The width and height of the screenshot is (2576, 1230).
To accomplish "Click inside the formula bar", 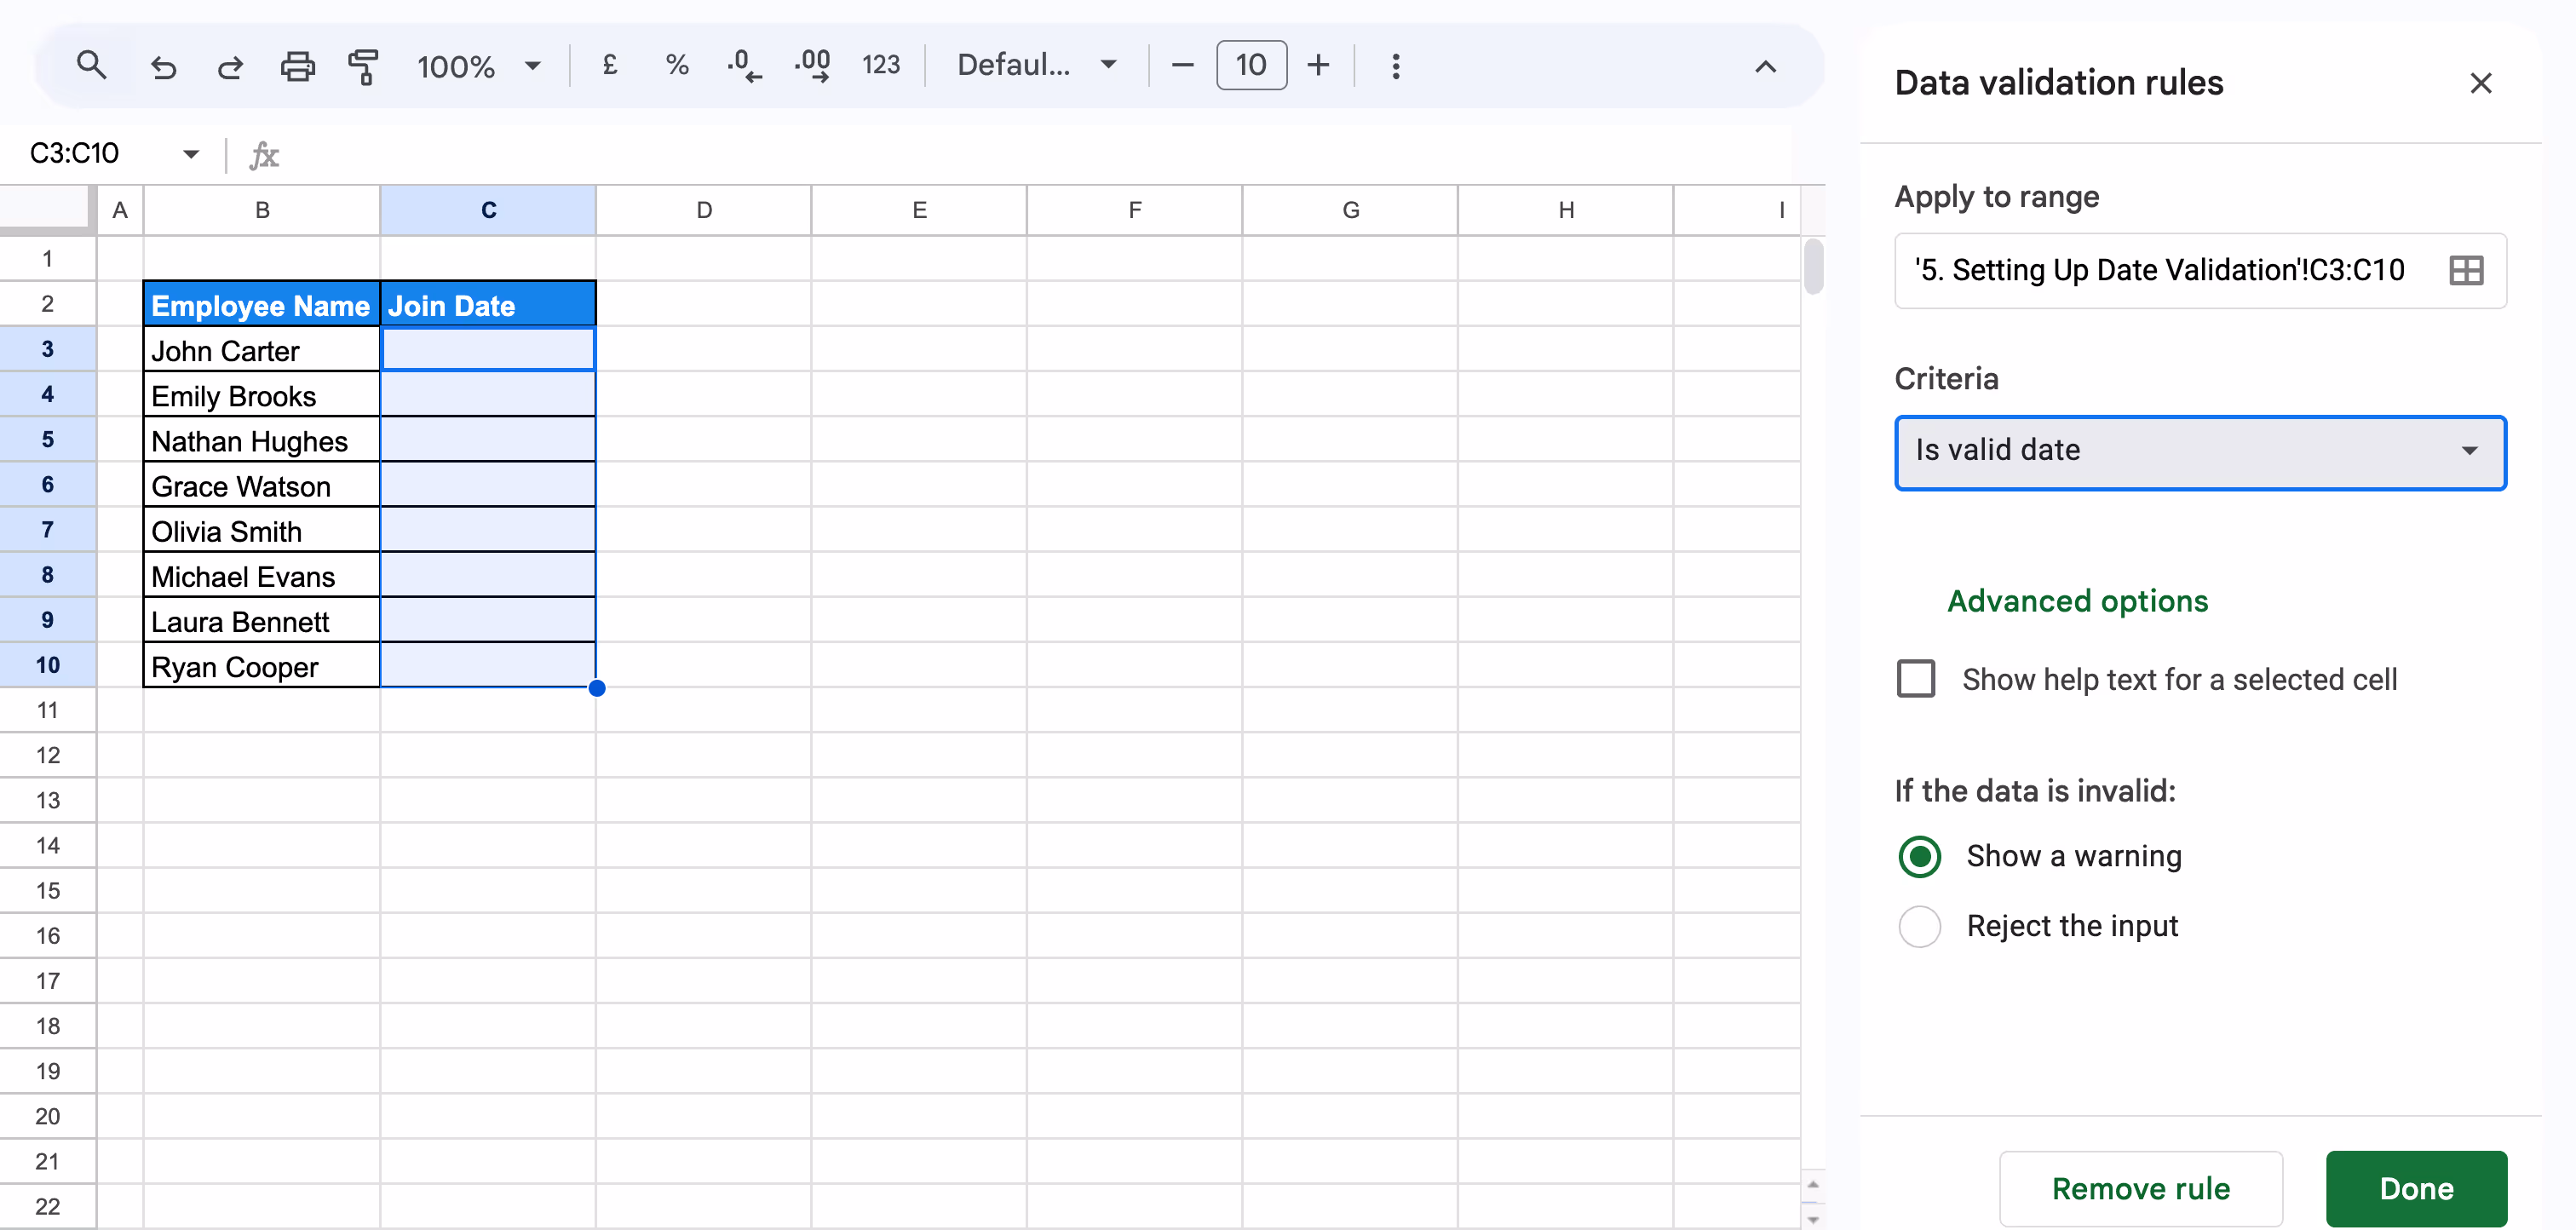I will tap(700, 153).
